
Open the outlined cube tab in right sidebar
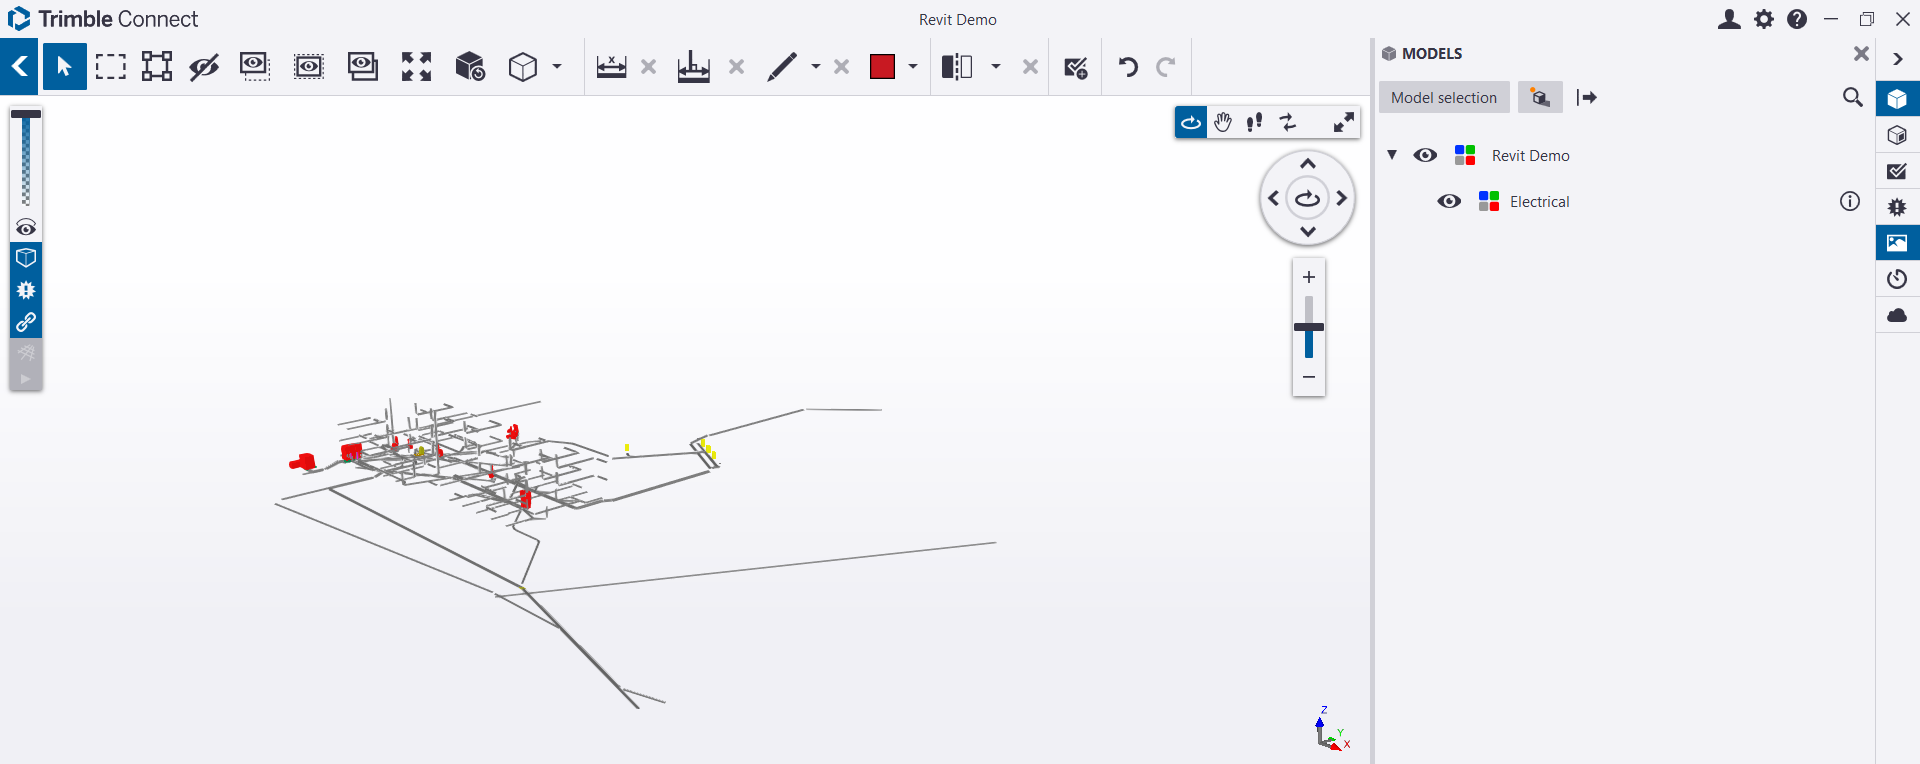point(1897,135)
